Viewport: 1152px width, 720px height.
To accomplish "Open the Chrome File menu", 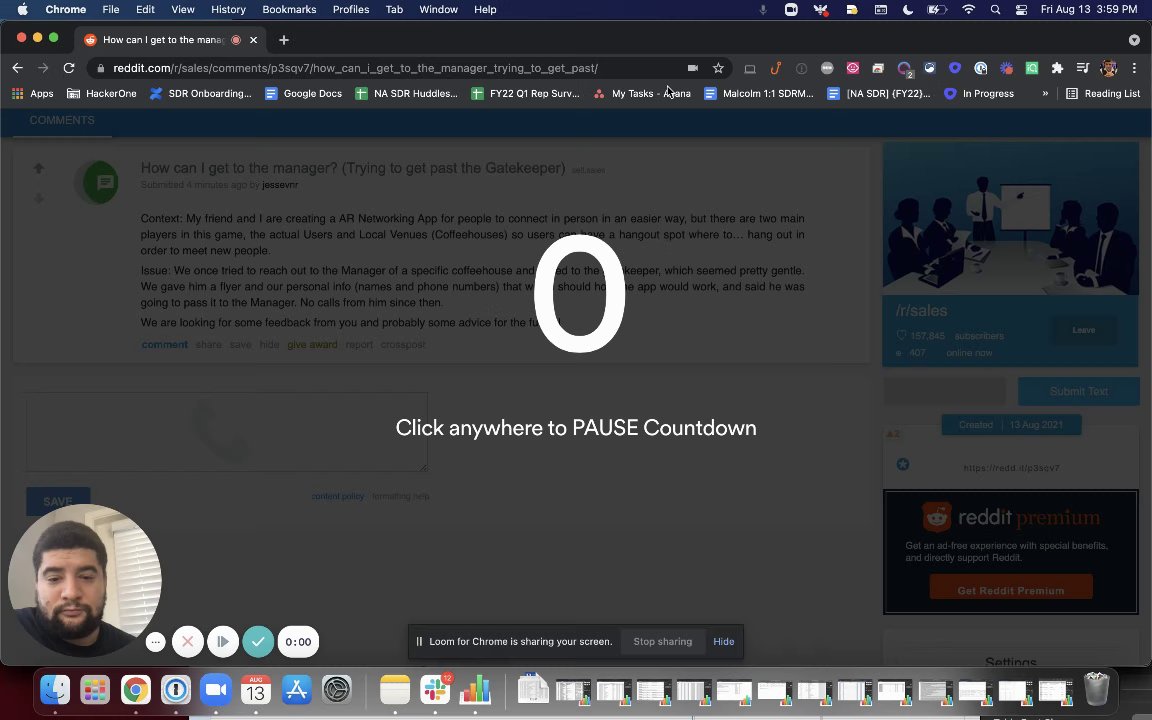I will (x=111, y=10).
